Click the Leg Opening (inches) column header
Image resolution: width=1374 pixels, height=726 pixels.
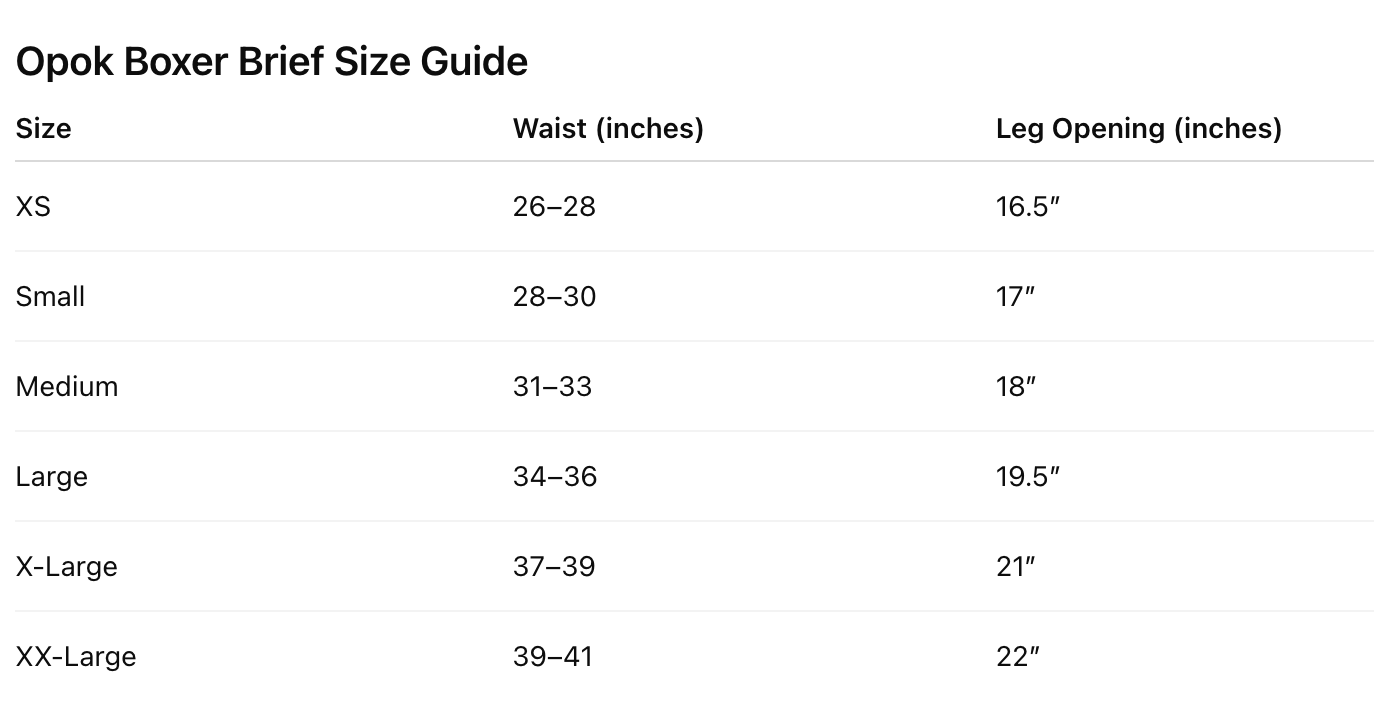pyautogui.click(x=1138, y=129)
